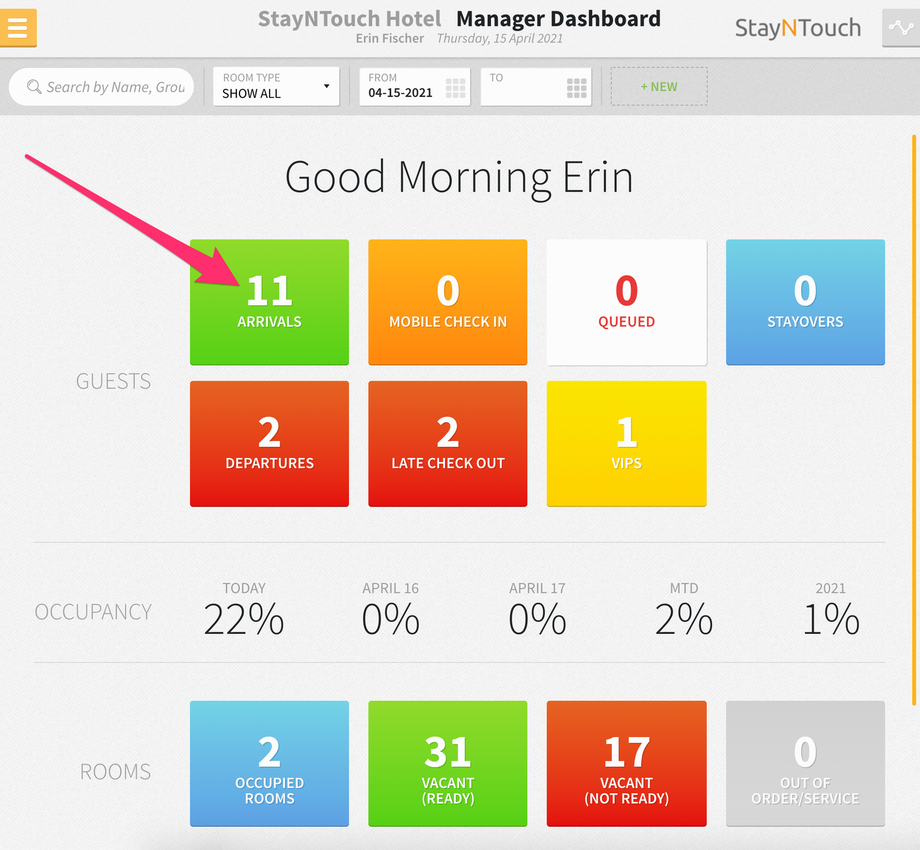Screen dimensions: 920x850
Task: Click the GUESTS section label
Action: (x=113, y=381)
